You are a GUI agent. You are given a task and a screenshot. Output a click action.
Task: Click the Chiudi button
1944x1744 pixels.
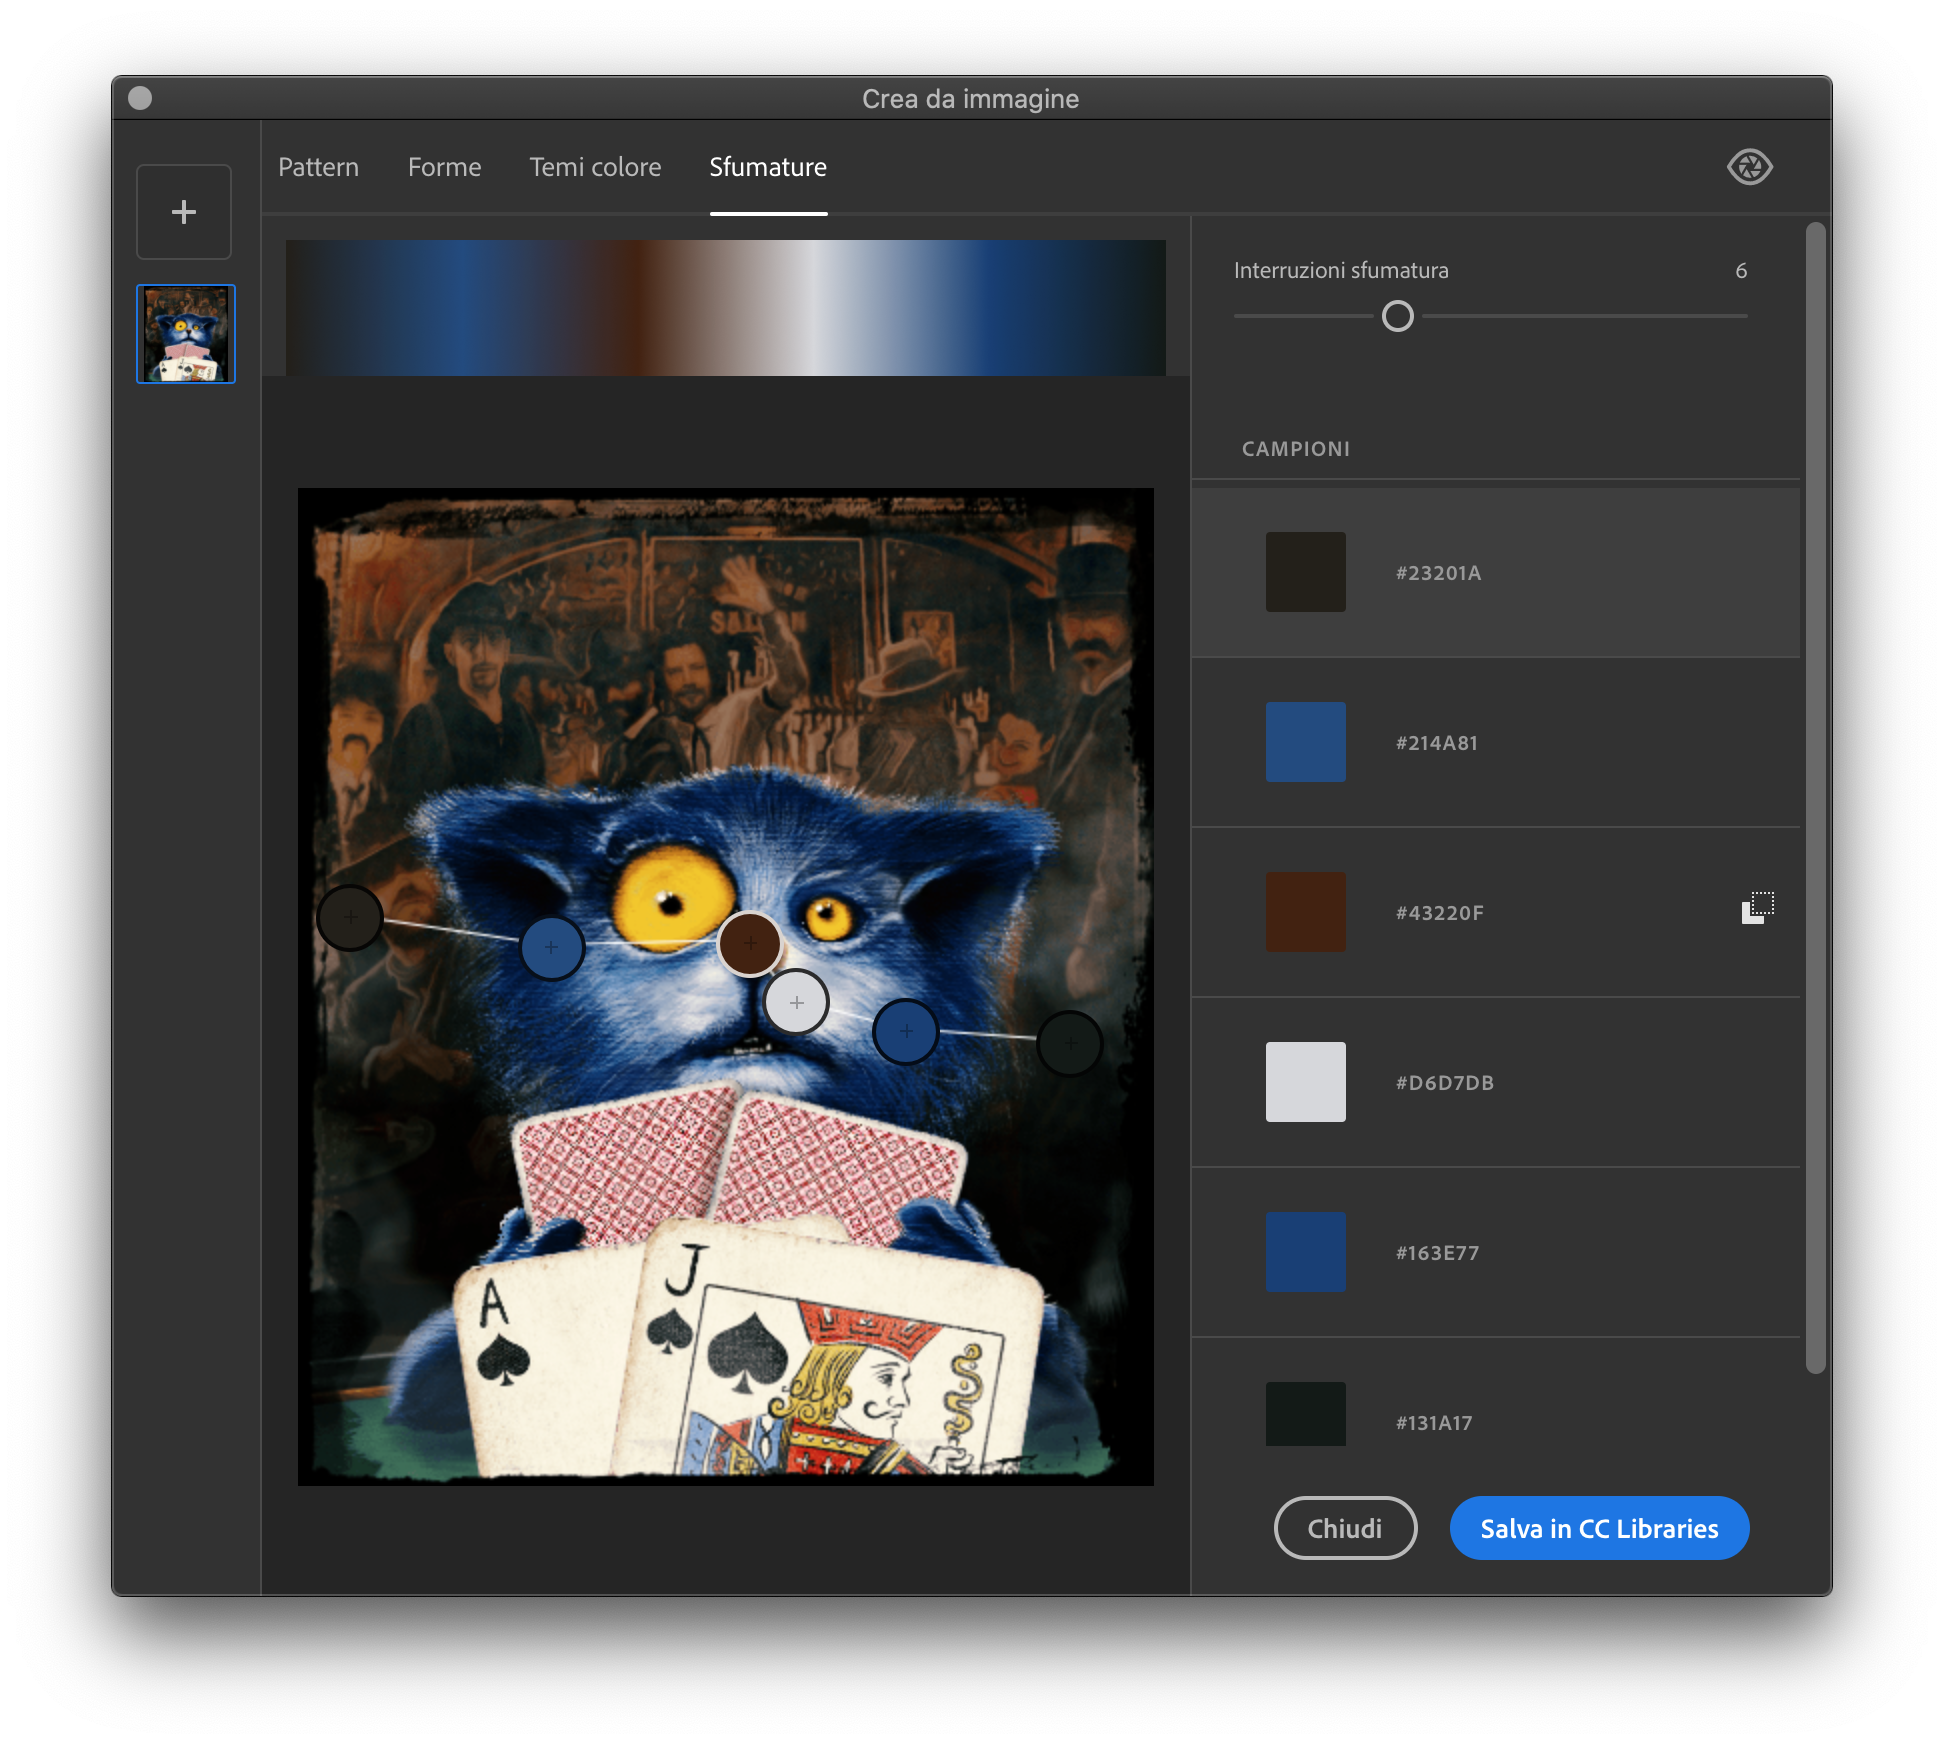1344,1528
